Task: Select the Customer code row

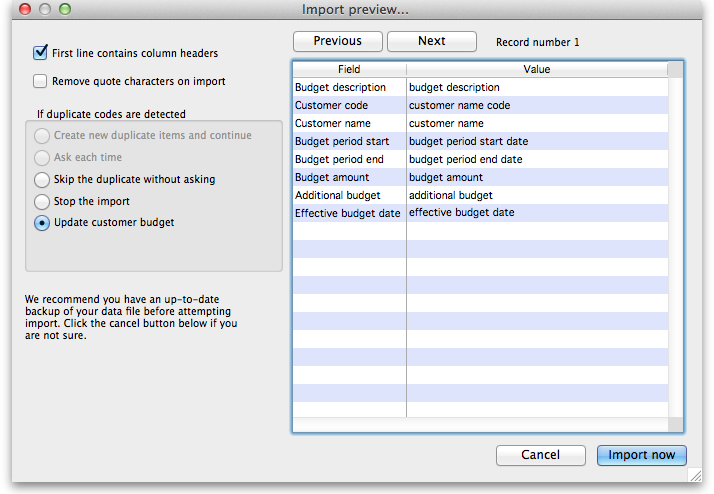Action: point(332,106)
